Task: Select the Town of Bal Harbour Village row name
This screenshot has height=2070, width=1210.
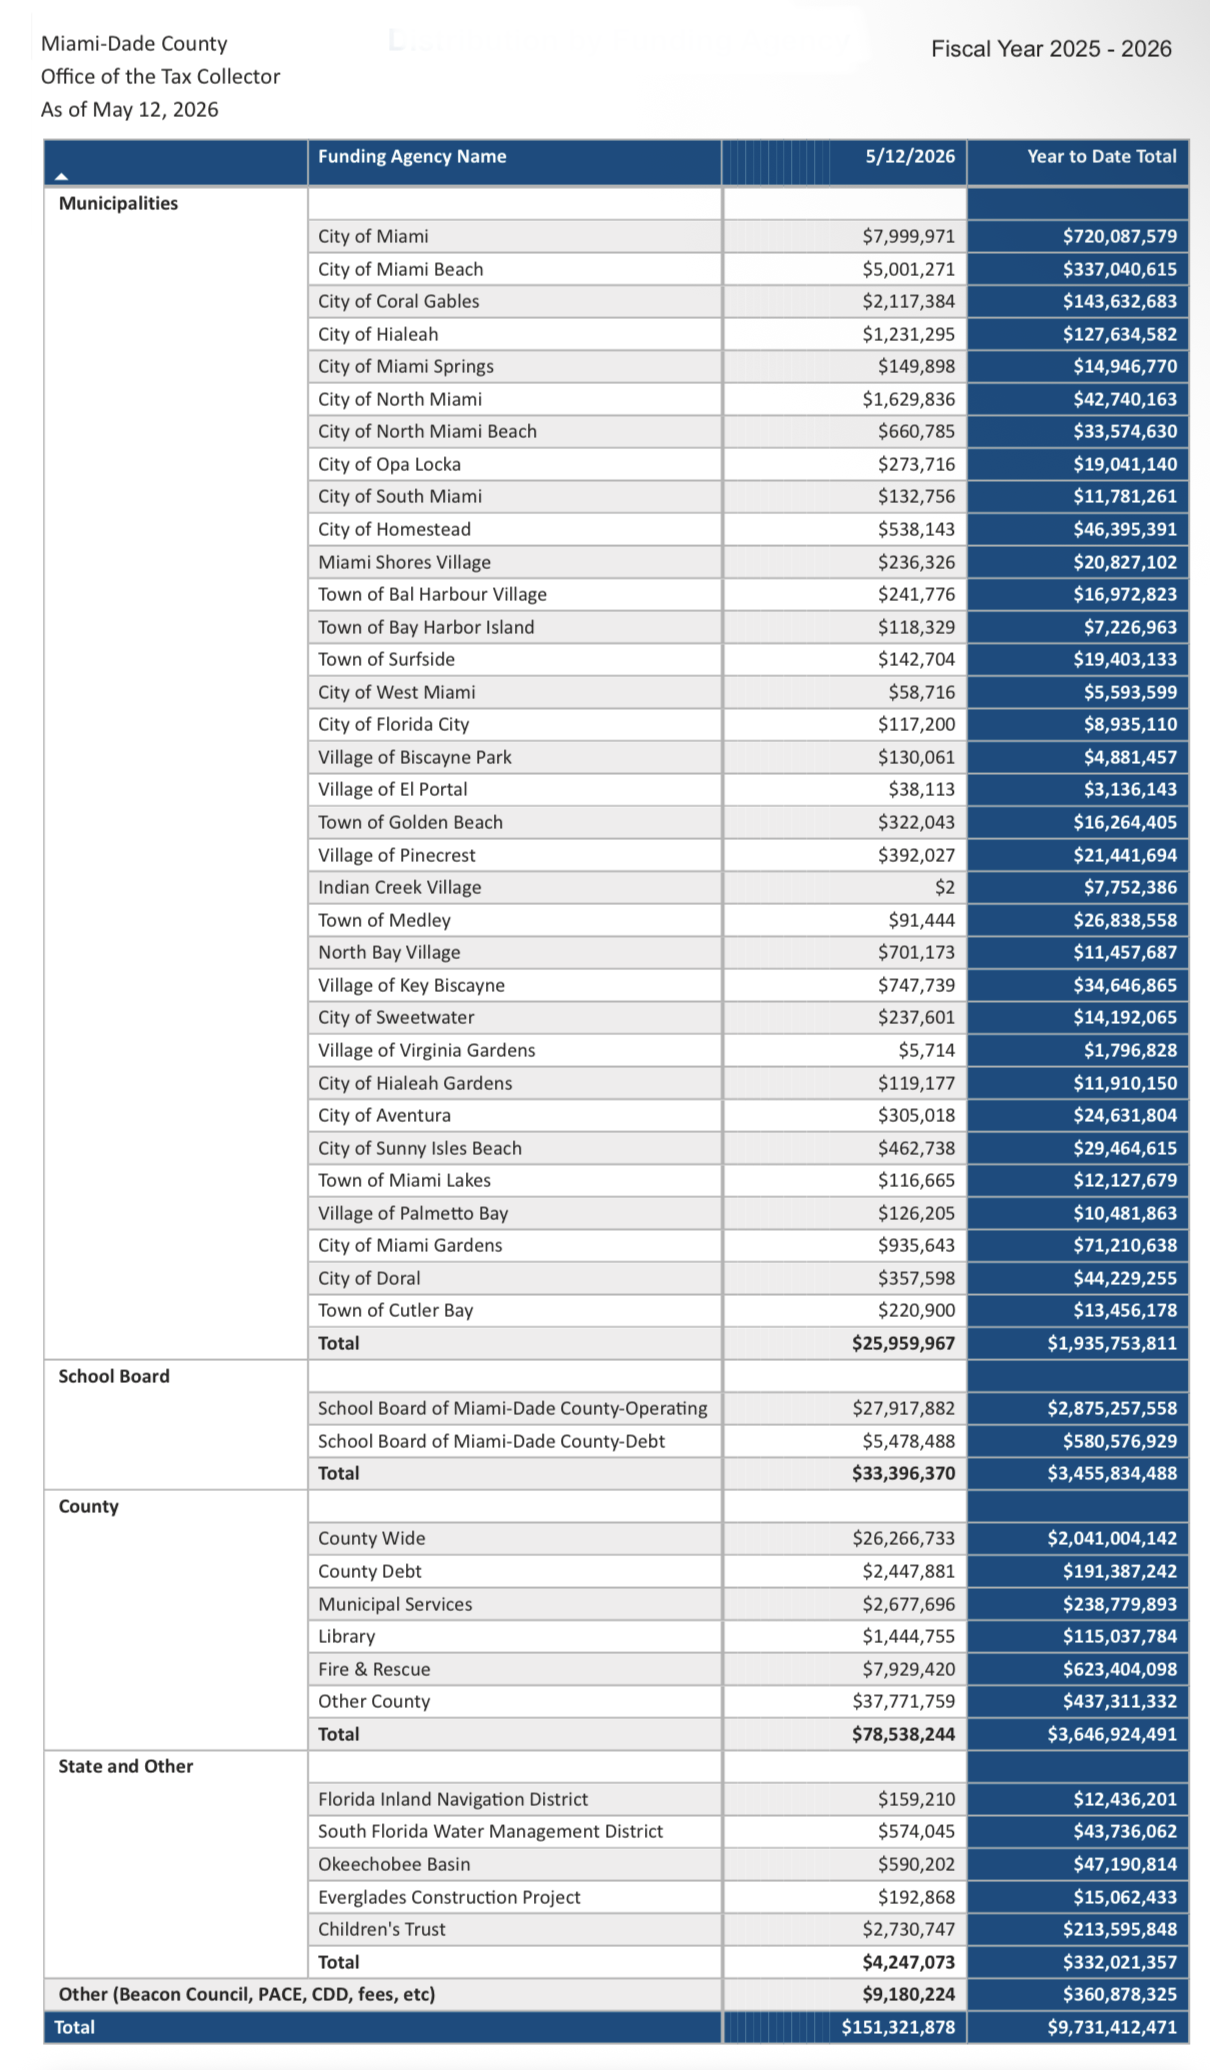Action: pyautogui.click(x=432, y=594)
